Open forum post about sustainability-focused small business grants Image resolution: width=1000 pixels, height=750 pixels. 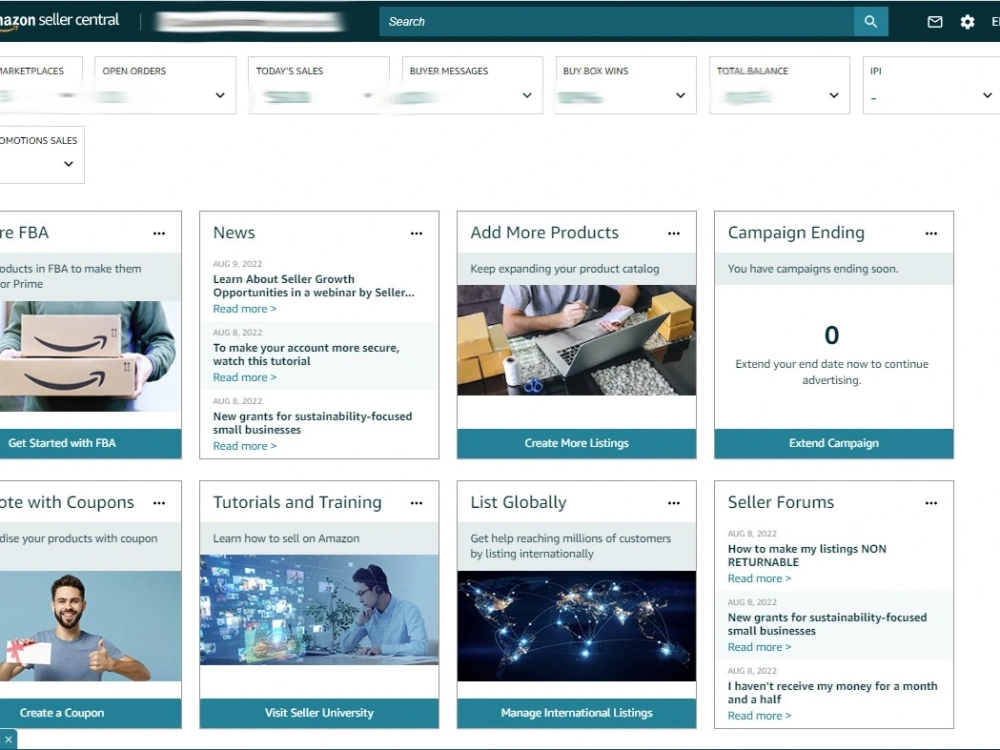pos(827,624)
